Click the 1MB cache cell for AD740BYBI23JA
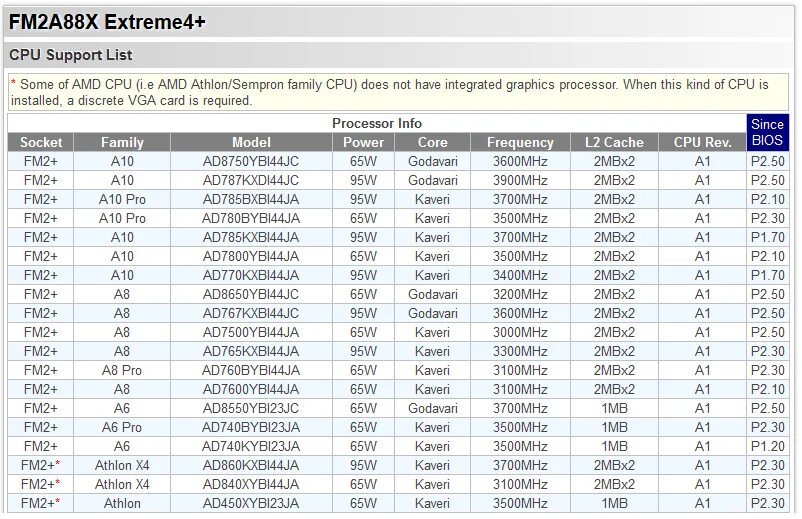Screen dimensions: 802x519 (614, 427)
